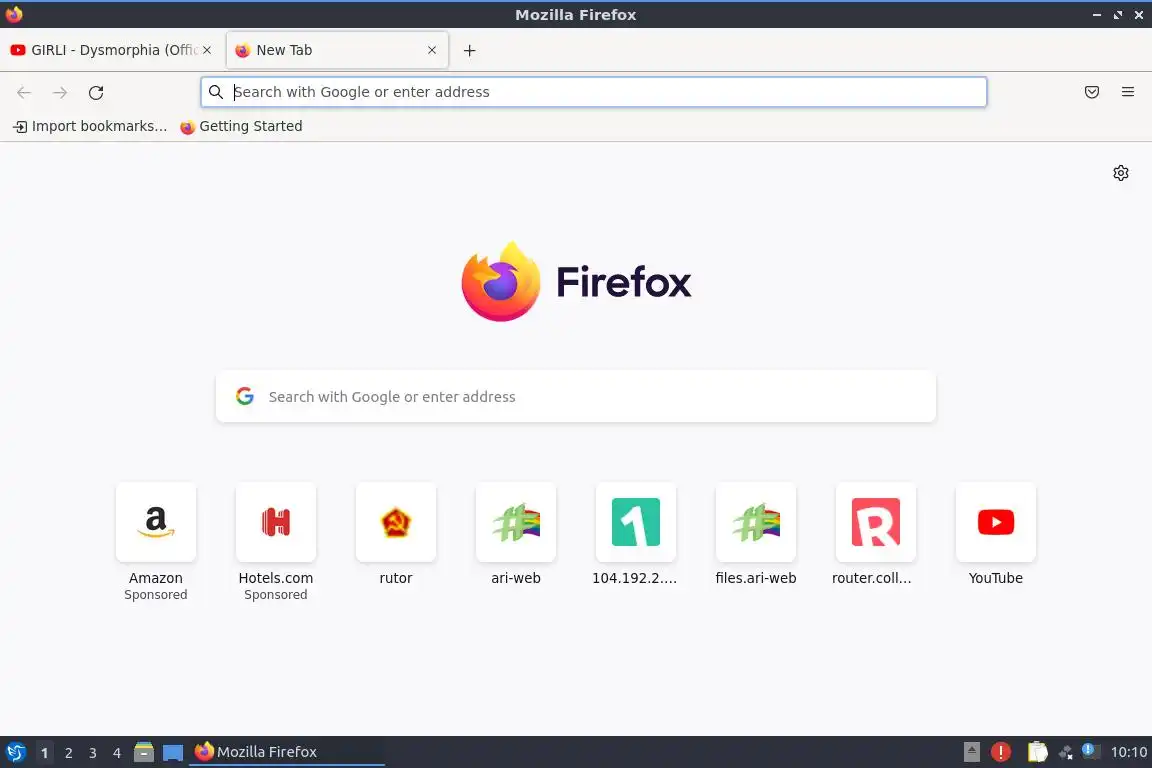Click the blue update notifier tray icon
The height and width of the screenshot is (768, 1152).
click(1091, 751)
